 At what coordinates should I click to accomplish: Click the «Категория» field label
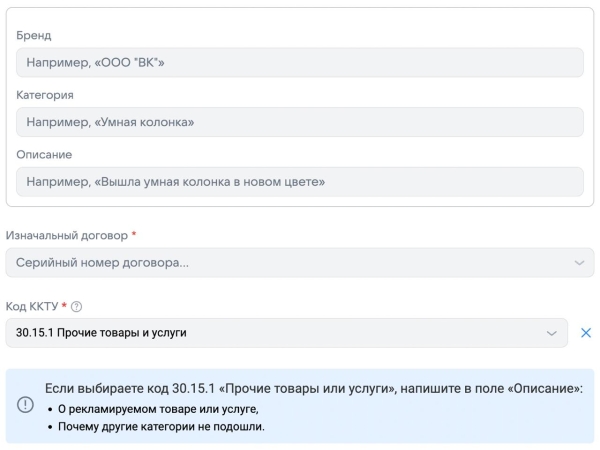(45, 95)
